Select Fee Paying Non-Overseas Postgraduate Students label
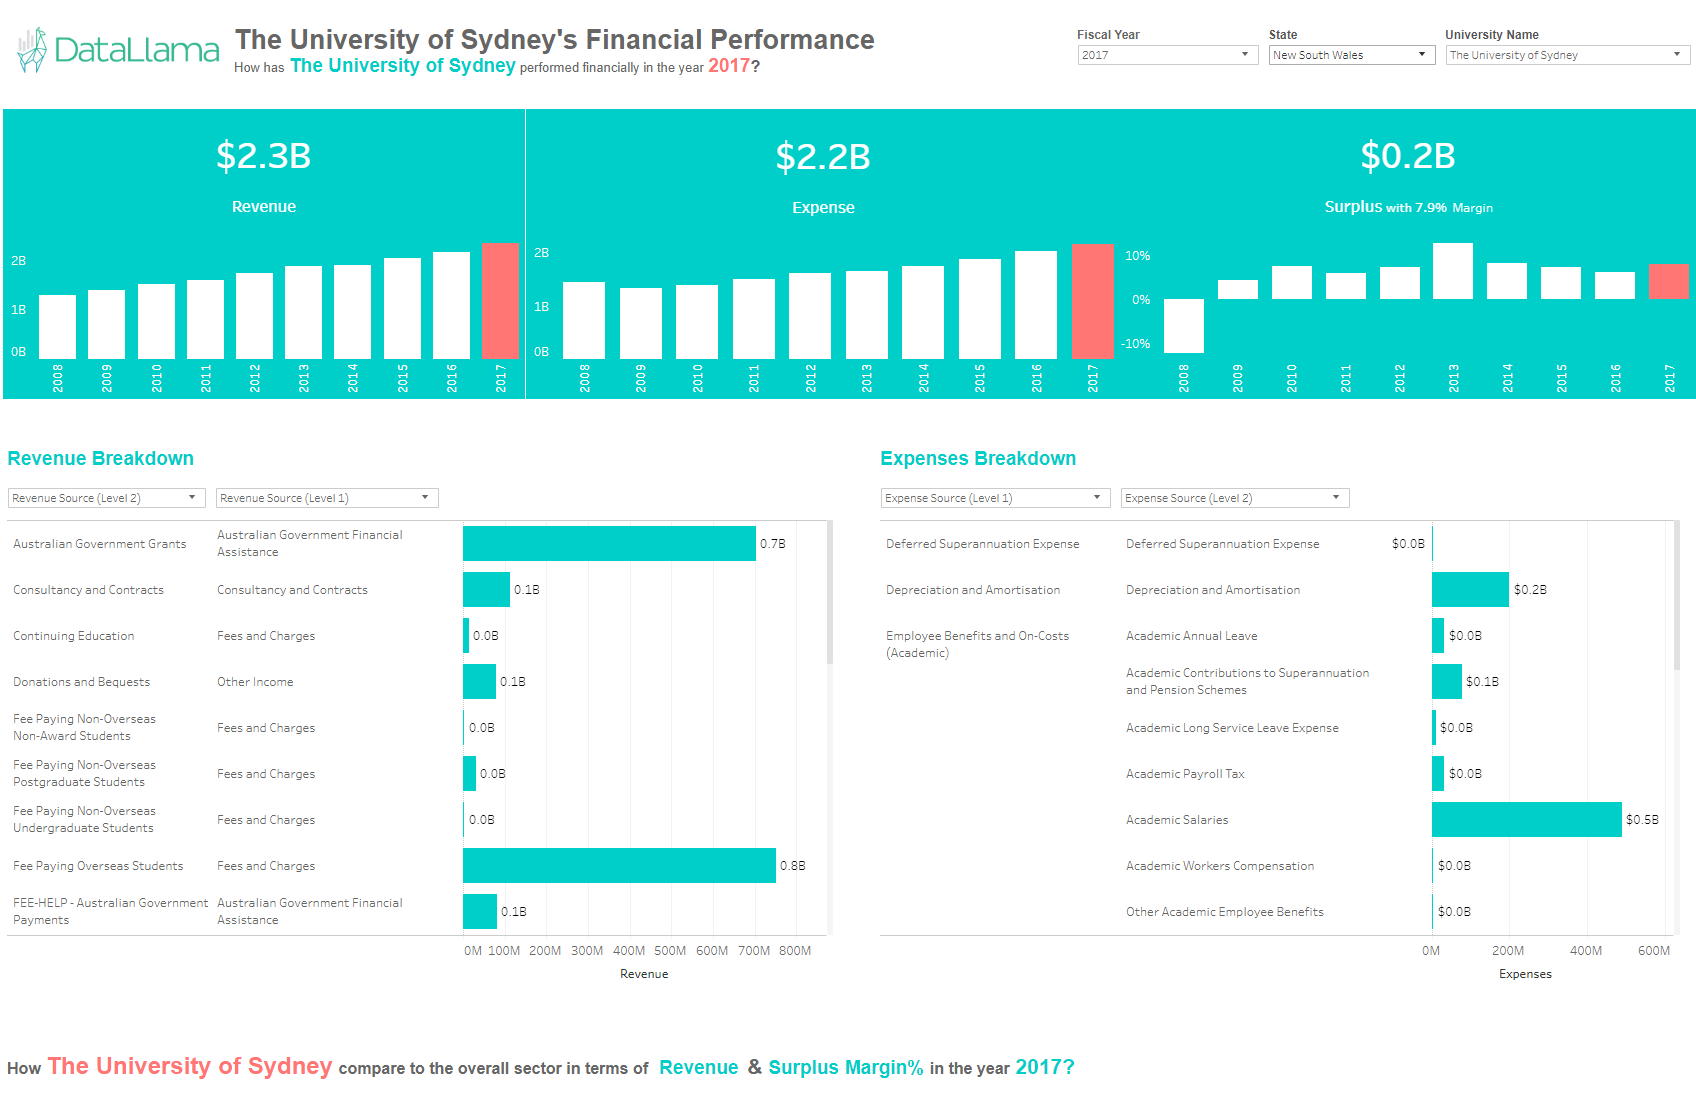The image size is (1696, 1111). click(x=85, y=774)
